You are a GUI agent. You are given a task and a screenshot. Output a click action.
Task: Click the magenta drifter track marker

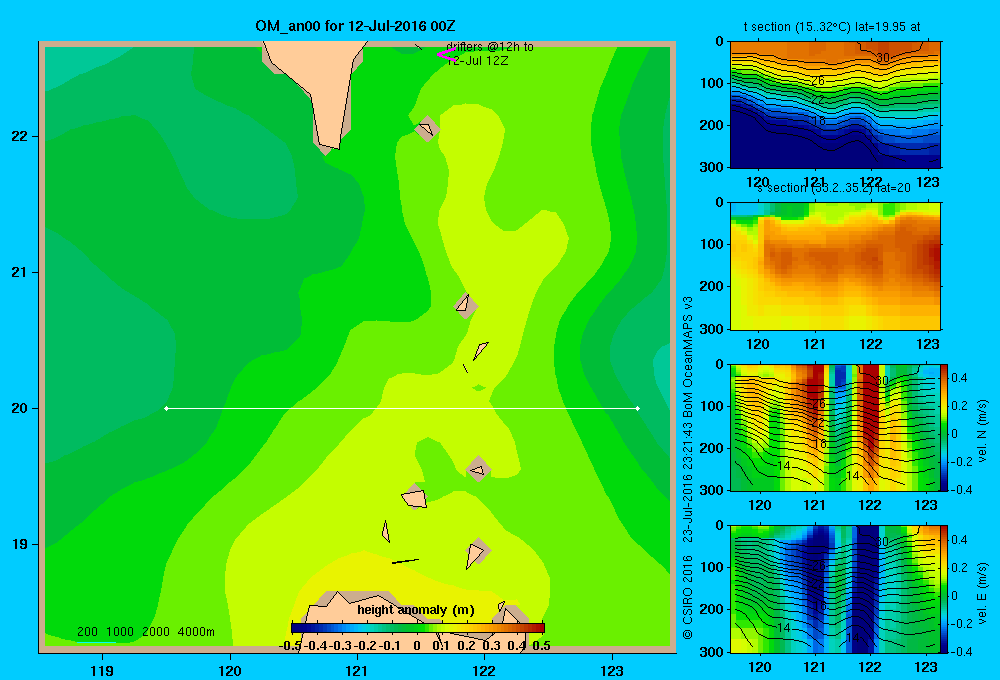(445, 55)
